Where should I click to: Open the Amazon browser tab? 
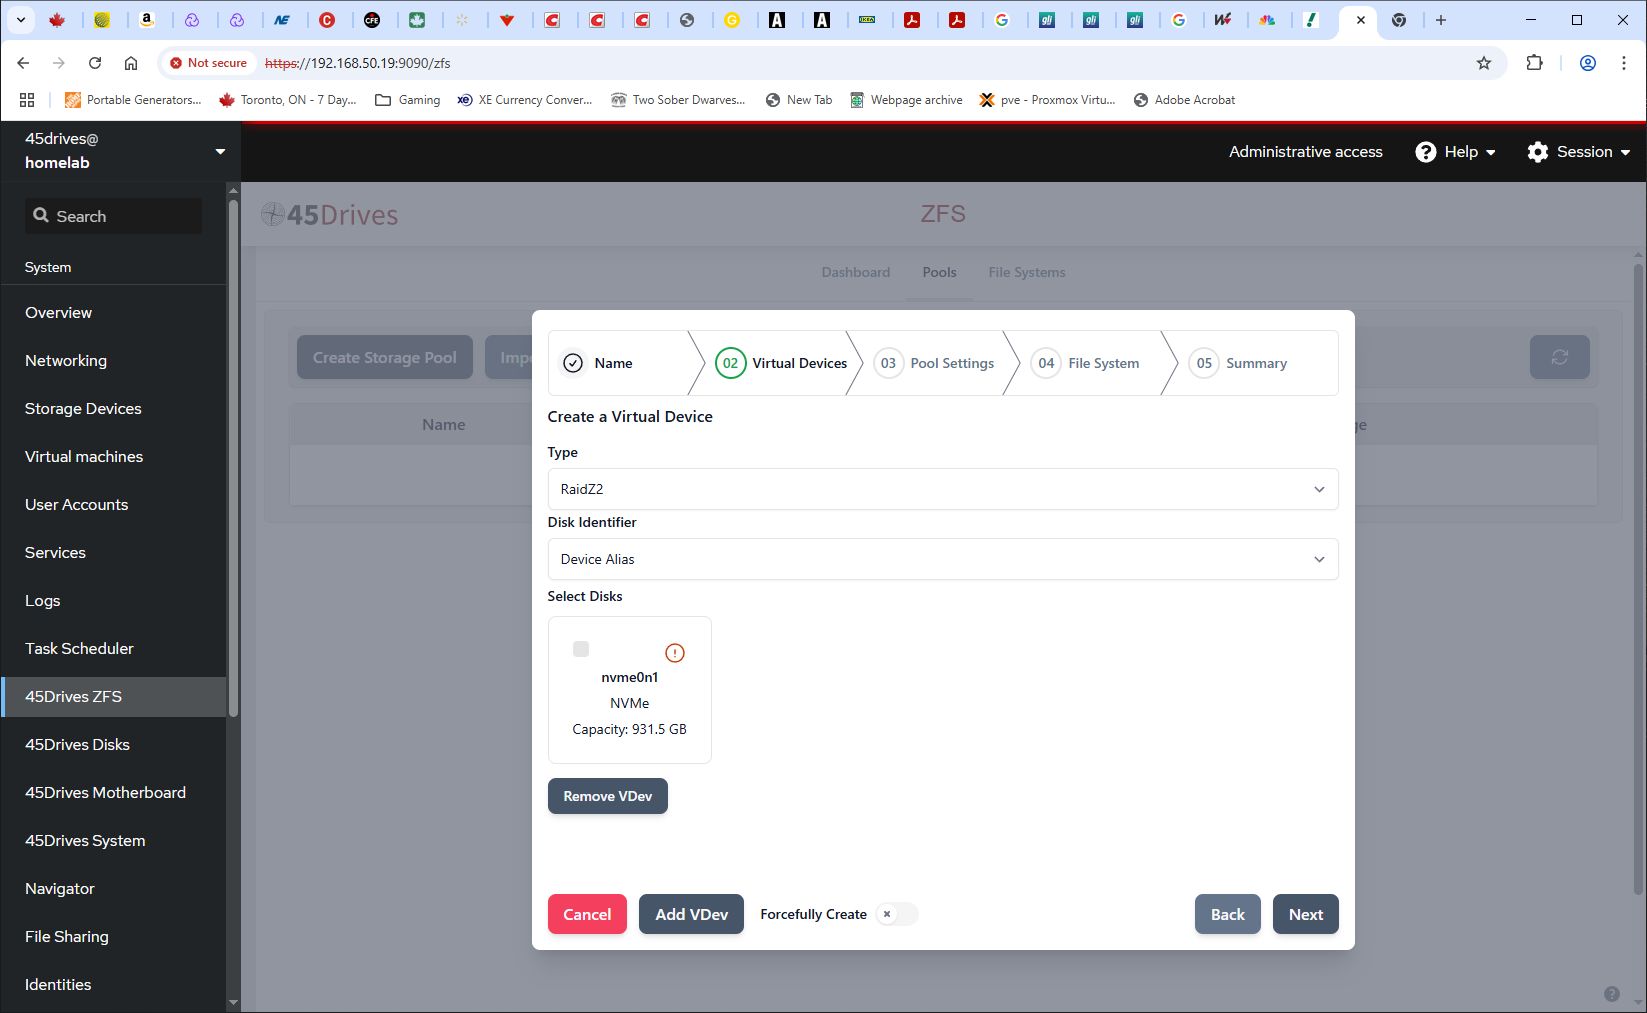(147, 20)
